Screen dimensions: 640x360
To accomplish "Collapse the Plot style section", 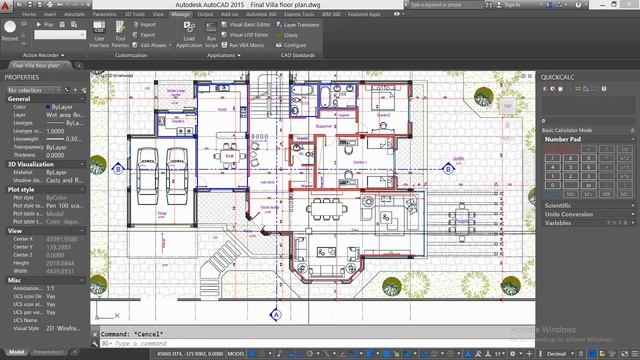I will coord(82,189).
